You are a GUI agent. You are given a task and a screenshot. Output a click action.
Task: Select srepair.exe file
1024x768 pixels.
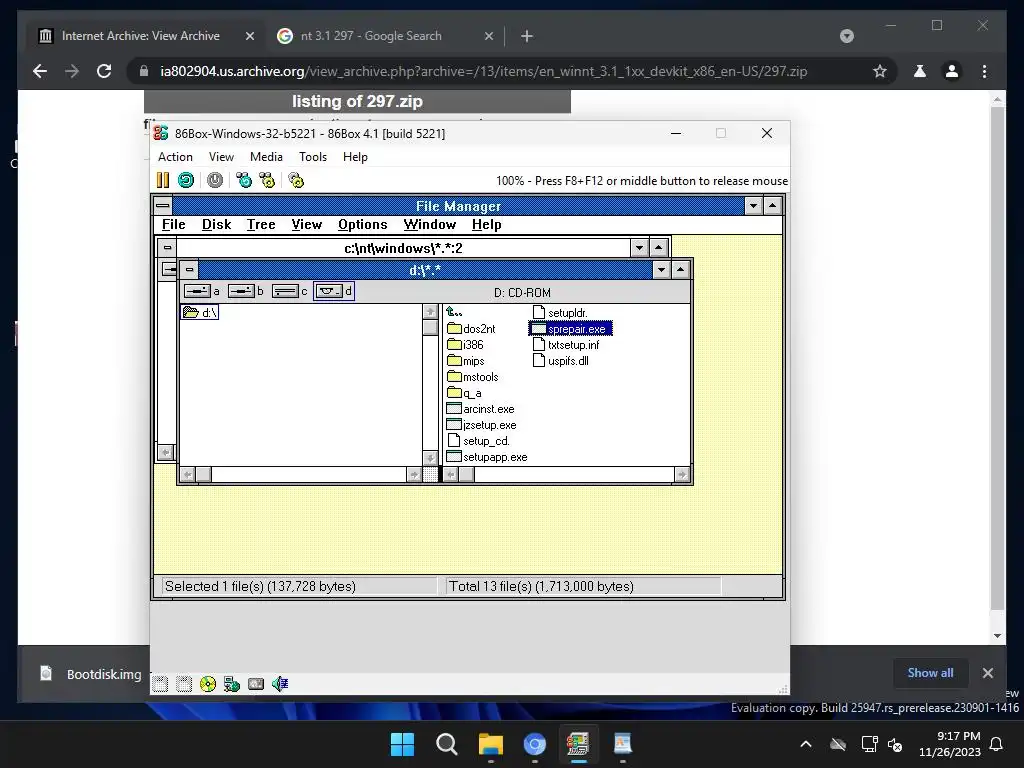570,329
